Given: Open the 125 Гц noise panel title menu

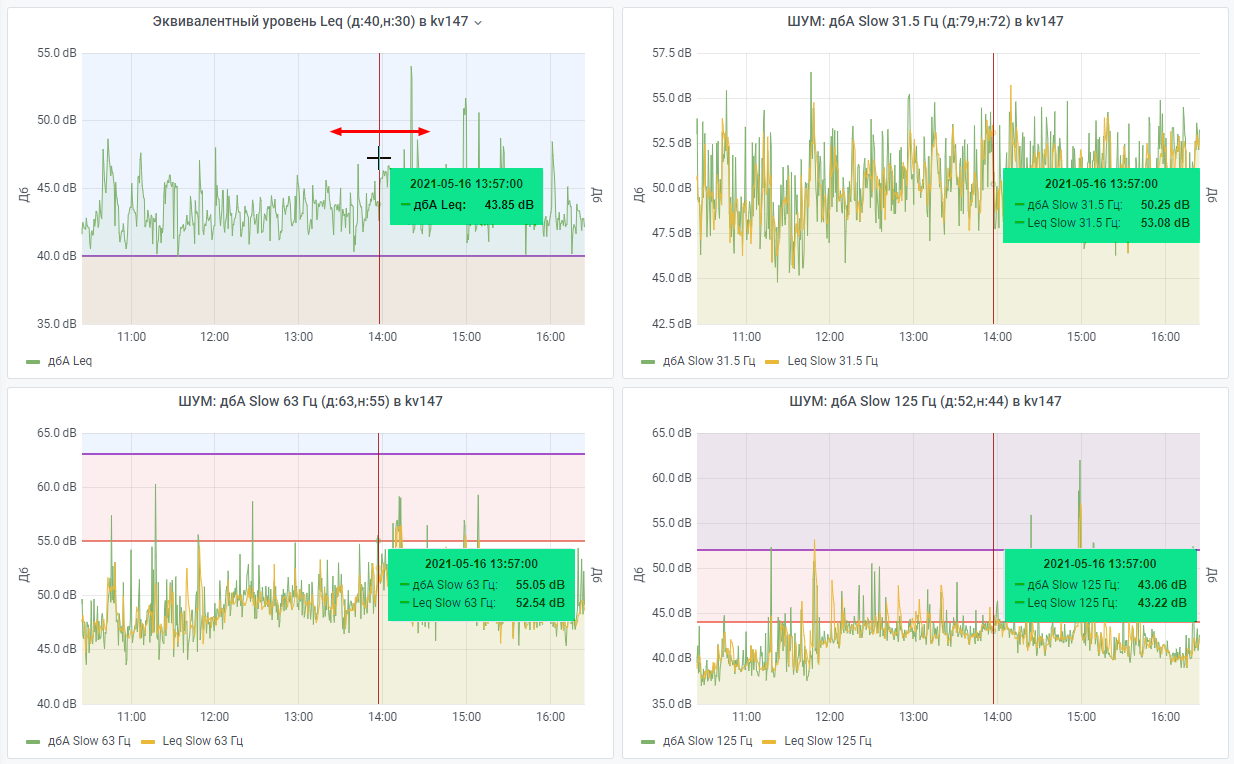Looking at the screenshot, I should click(x=925, y=401).
